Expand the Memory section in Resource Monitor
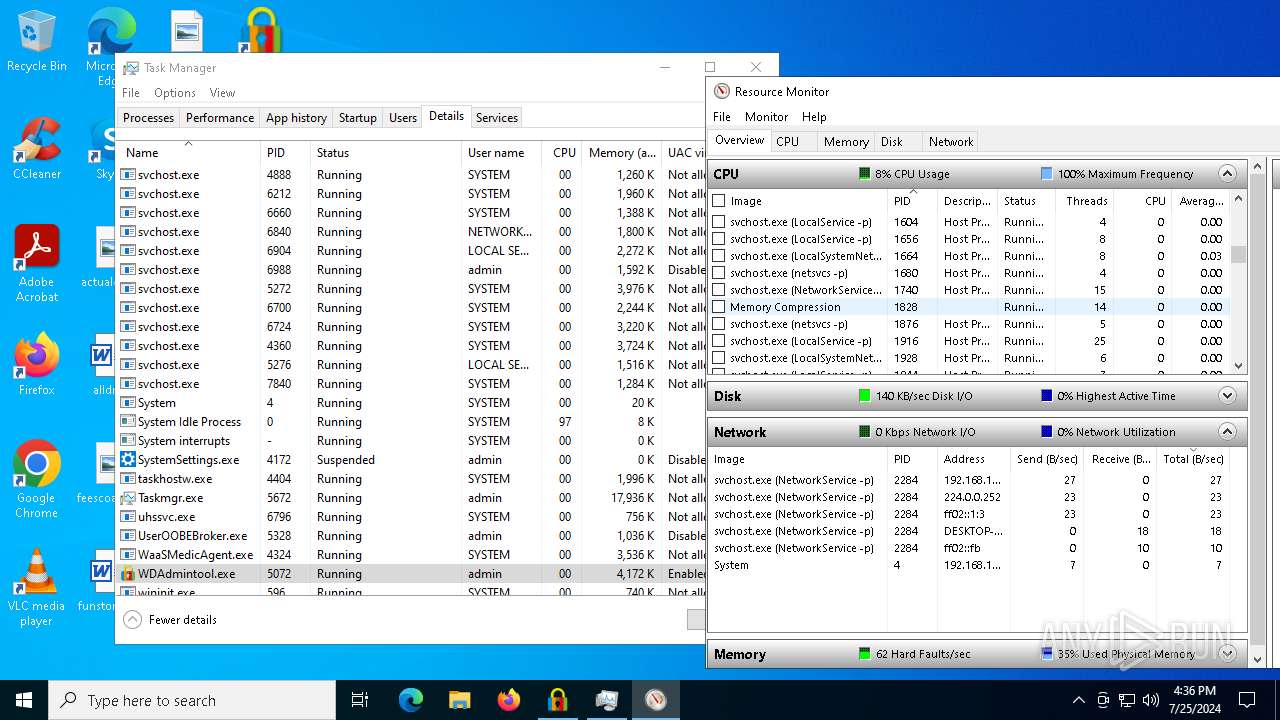This screenshot has width=1280, height=720. pos(1227,654)
